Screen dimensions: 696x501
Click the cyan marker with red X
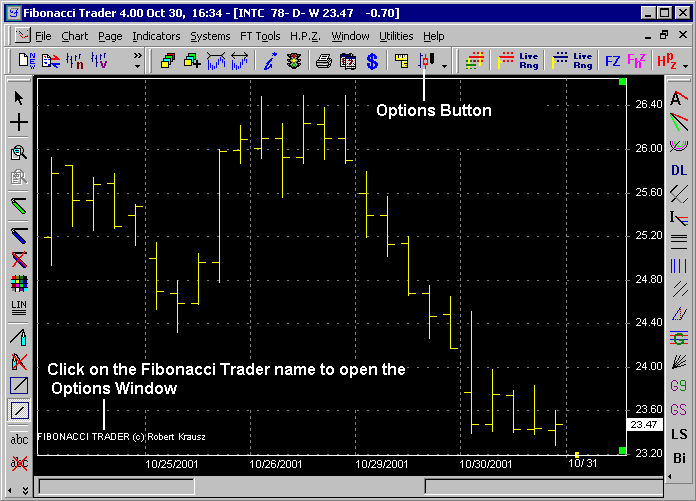19,362
